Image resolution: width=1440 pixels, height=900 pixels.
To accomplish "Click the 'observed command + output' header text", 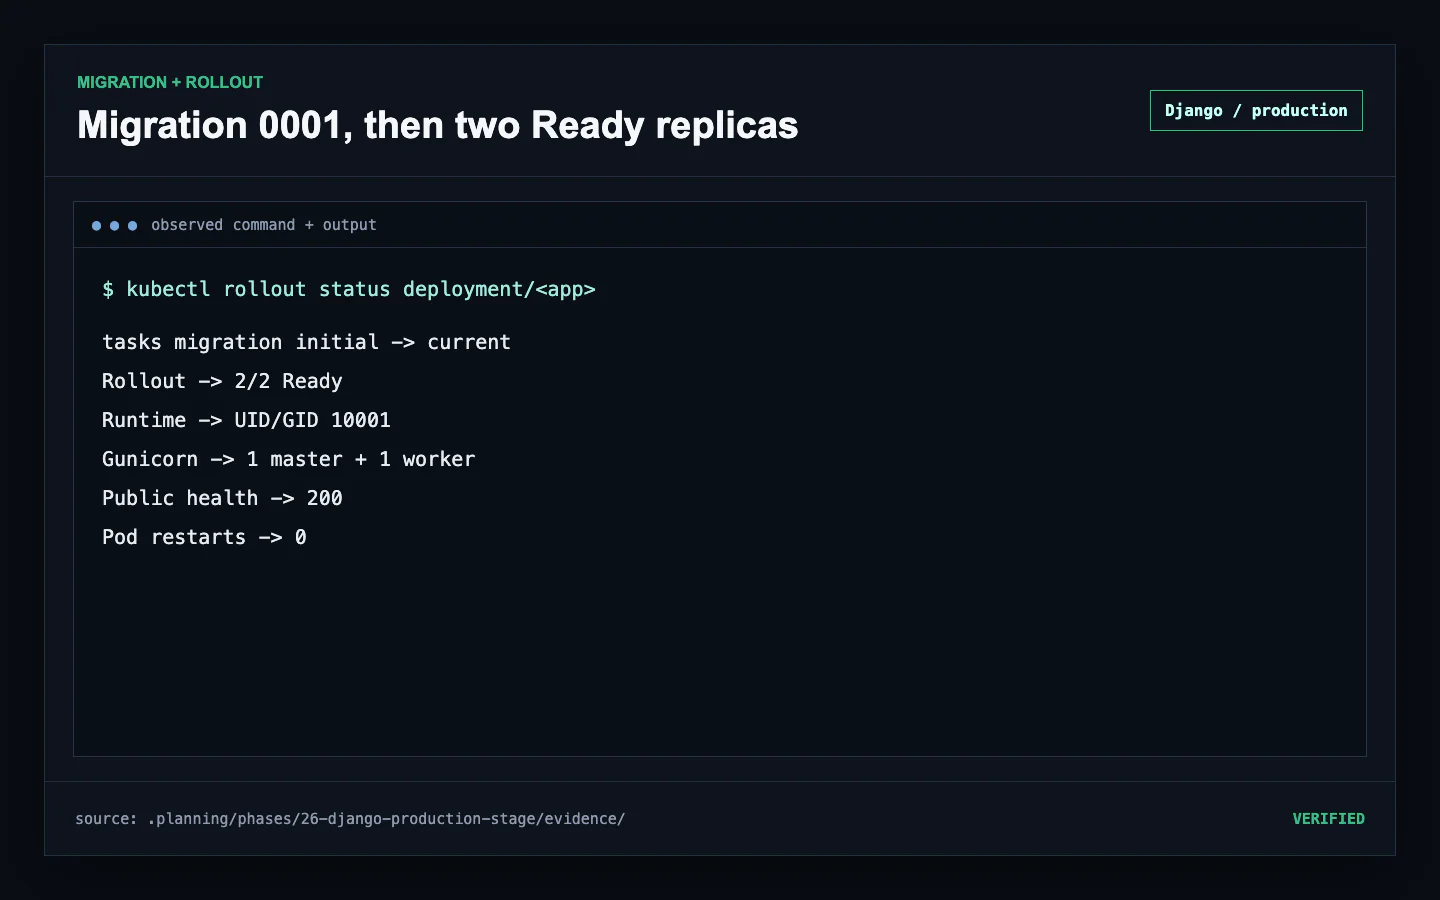I will click(x=264, y=225).
